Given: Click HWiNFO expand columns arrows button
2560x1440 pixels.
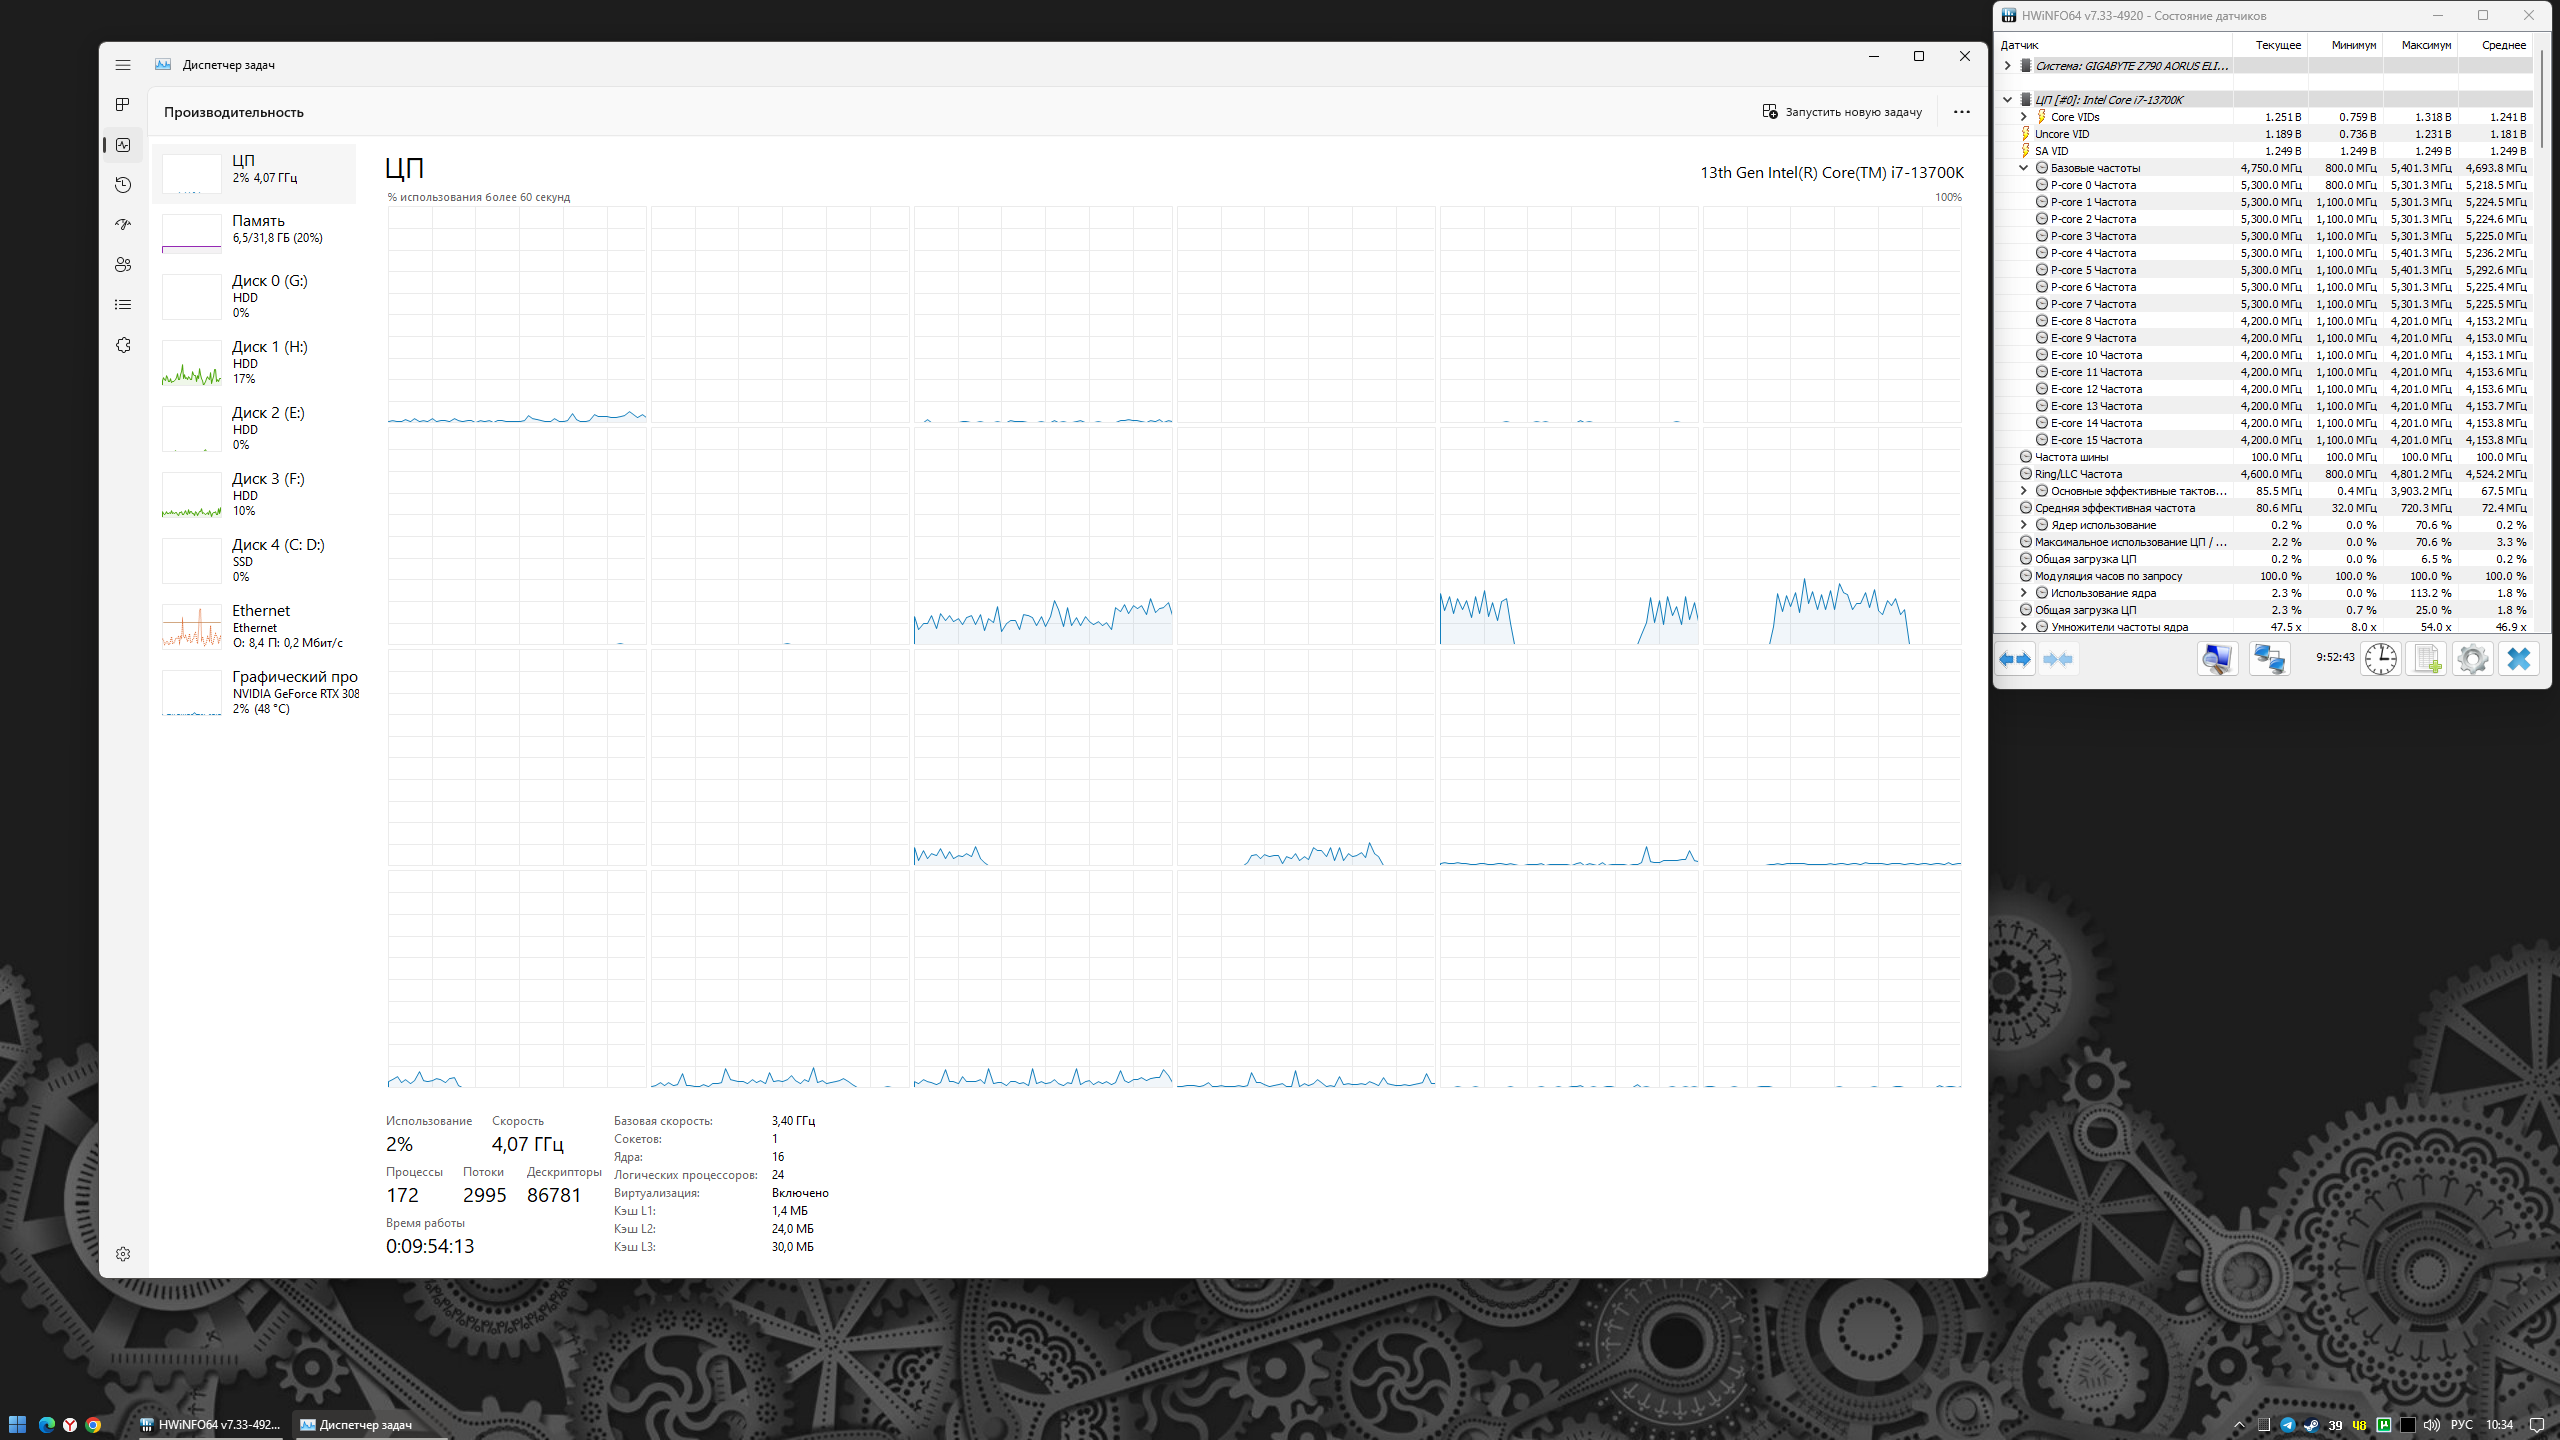Looking at the screenshot, I should coord(2015,659).
